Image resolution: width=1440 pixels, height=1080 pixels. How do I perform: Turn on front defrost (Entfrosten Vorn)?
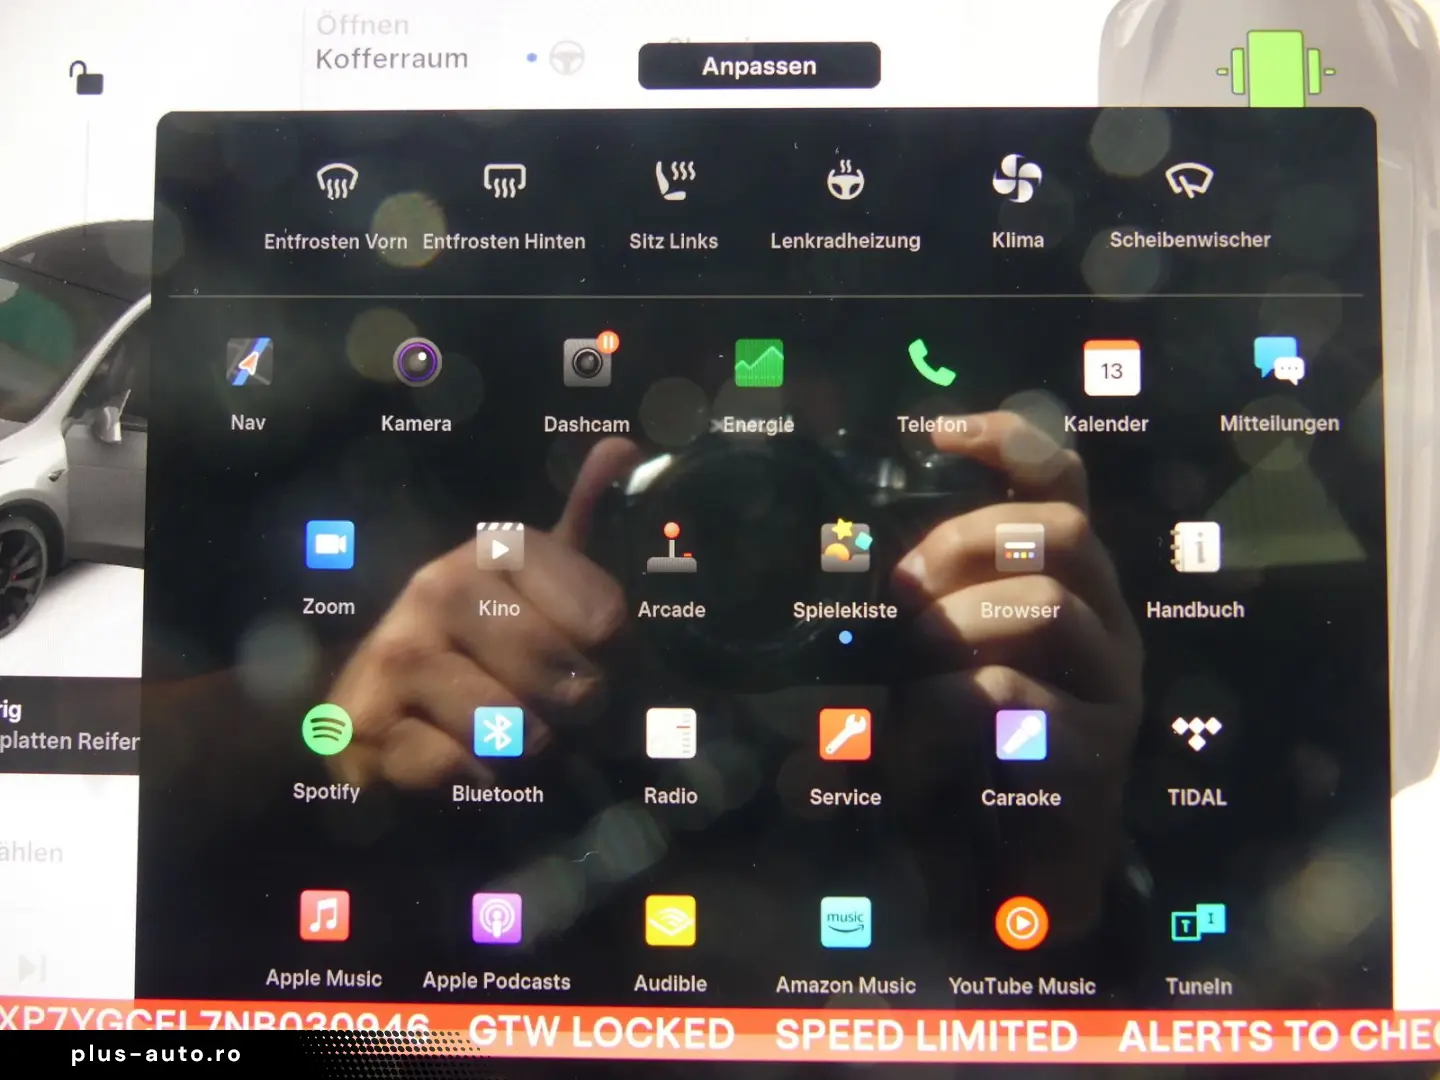[337, 181]
